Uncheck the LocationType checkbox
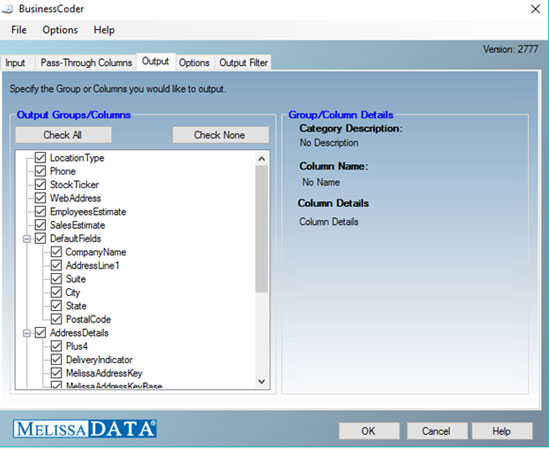Screen dimensions: 549x449 point(40,158)
